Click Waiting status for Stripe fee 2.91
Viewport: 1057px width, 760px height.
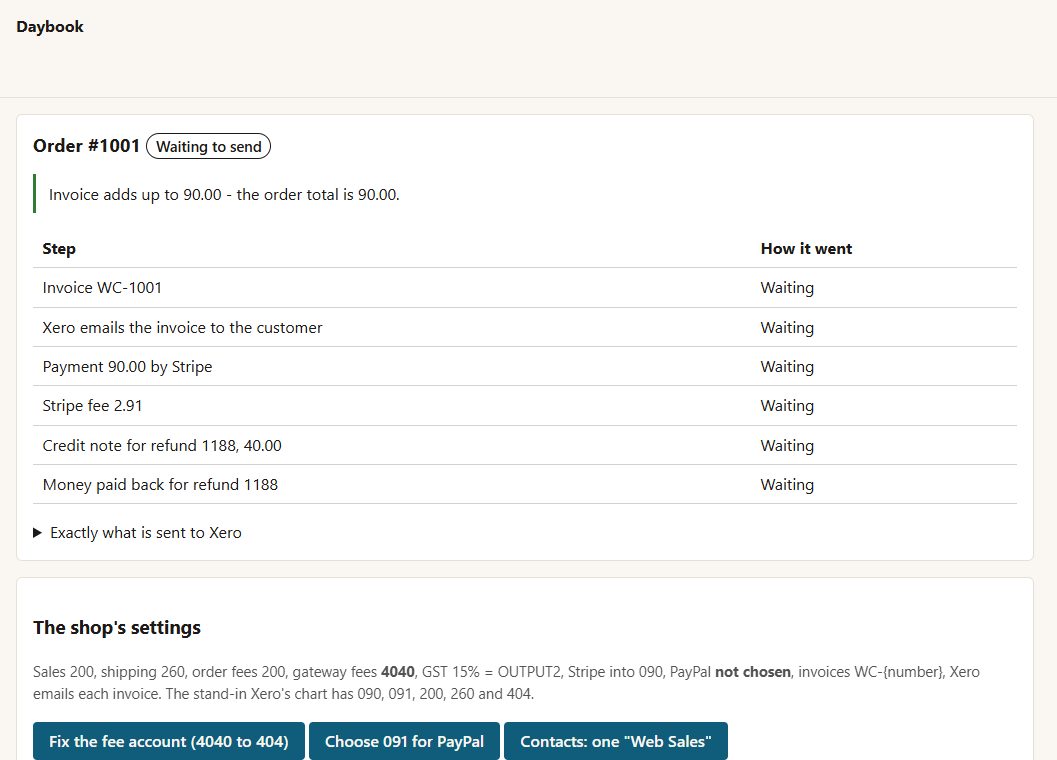point(787,406)
